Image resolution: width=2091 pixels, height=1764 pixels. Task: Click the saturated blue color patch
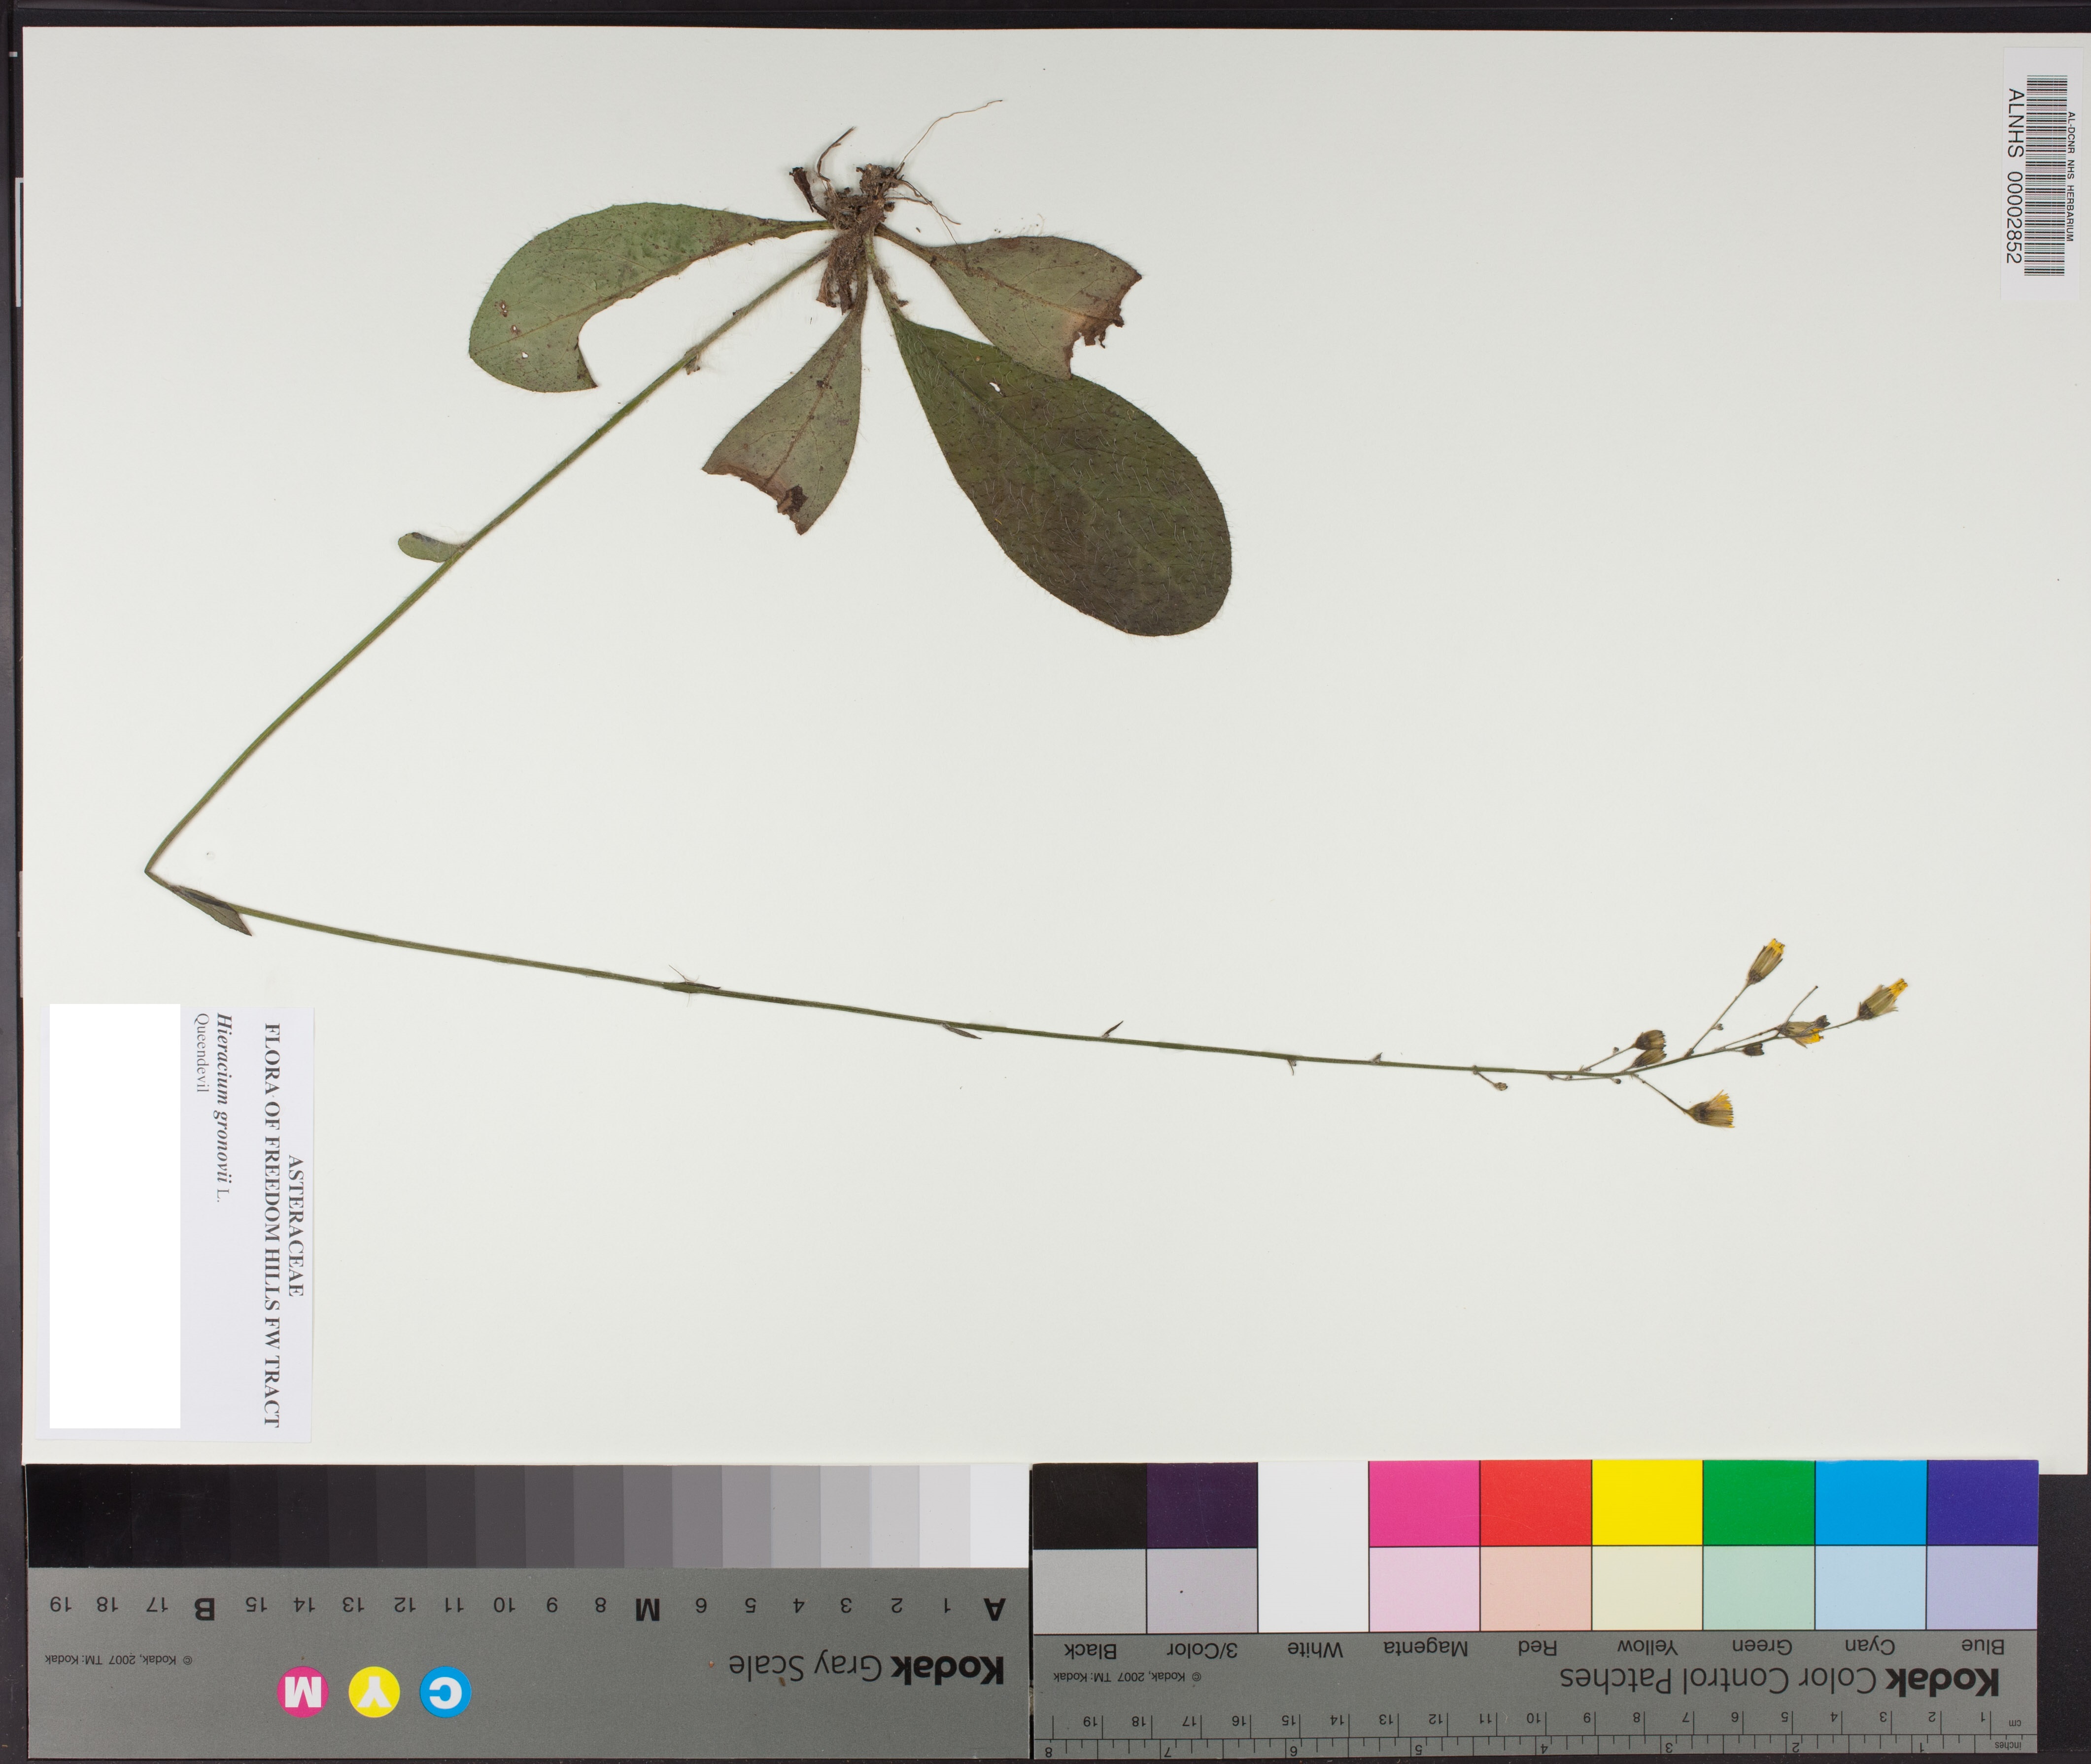coord(1981,1503)
